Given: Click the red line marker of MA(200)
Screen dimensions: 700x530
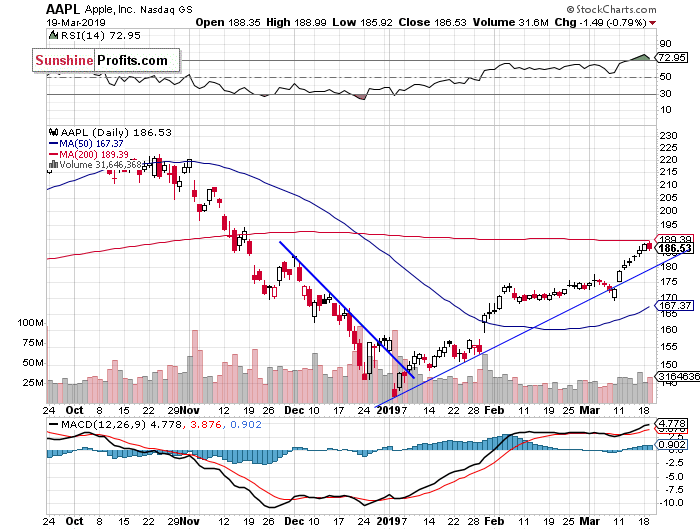Looking at the screenshot, I should pyautogui.click(x=53, y=154).
